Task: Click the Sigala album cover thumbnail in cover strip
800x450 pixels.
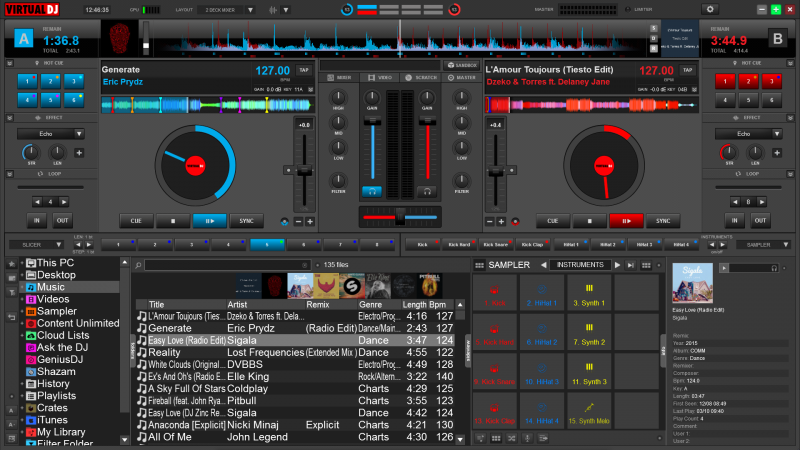Action: click(x=300, y=286)
